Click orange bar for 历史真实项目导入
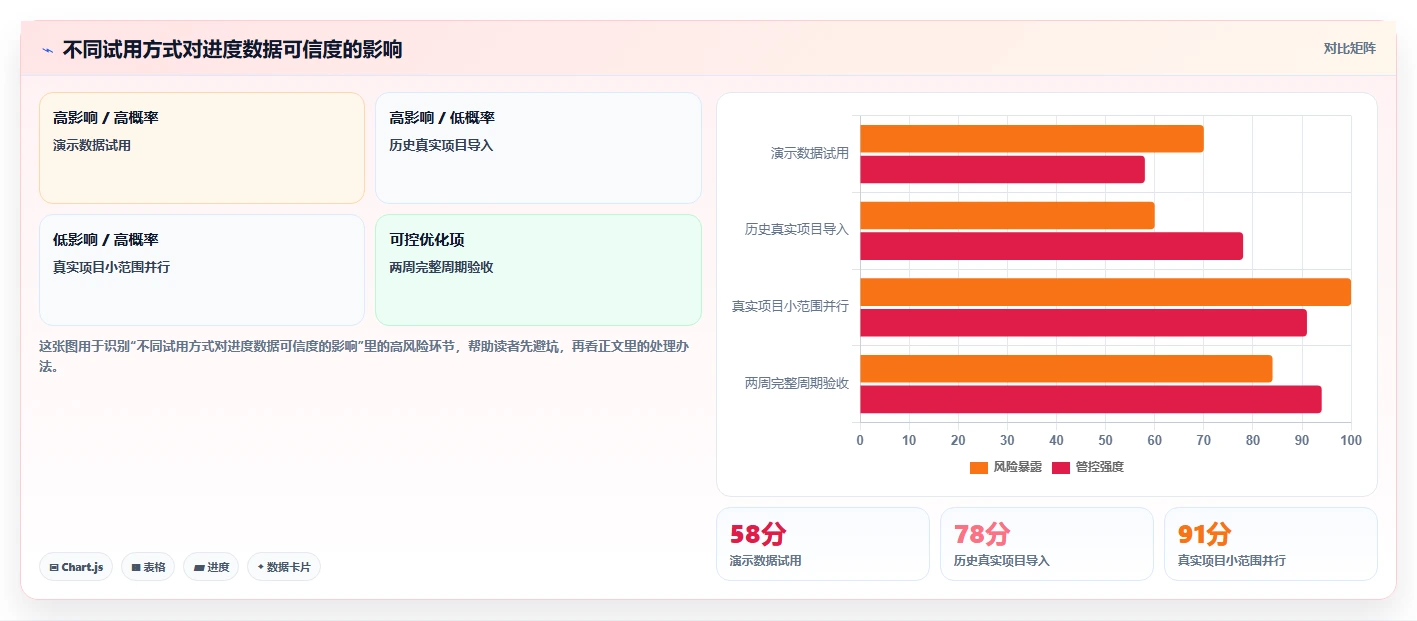Screen dimensions: 1417x621 click(1007, 215)
